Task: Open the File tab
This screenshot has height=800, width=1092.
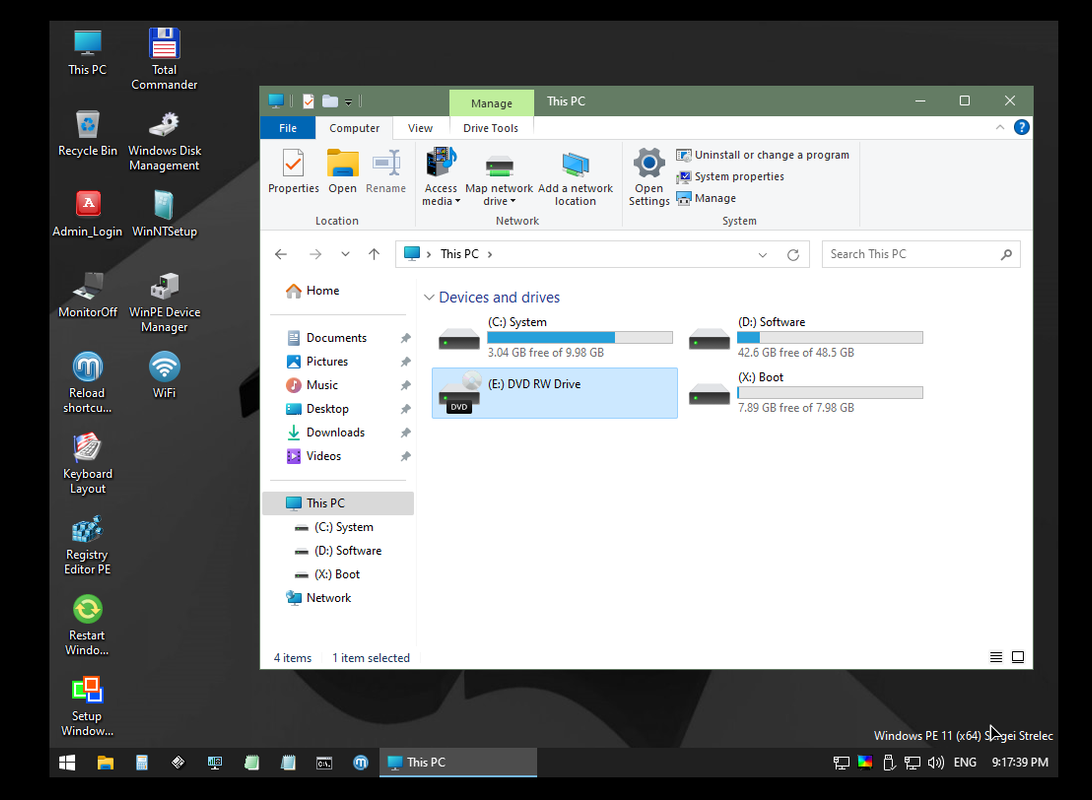Action: click(x=288, y=128)
